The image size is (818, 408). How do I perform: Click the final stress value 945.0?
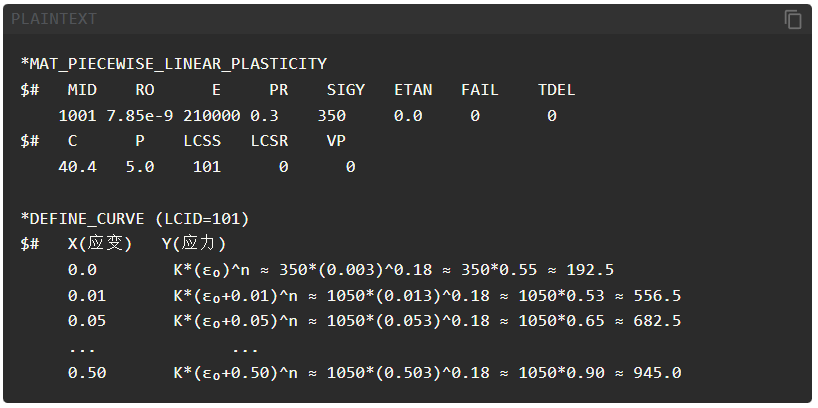pyautogui.click(x=657, y=373)
